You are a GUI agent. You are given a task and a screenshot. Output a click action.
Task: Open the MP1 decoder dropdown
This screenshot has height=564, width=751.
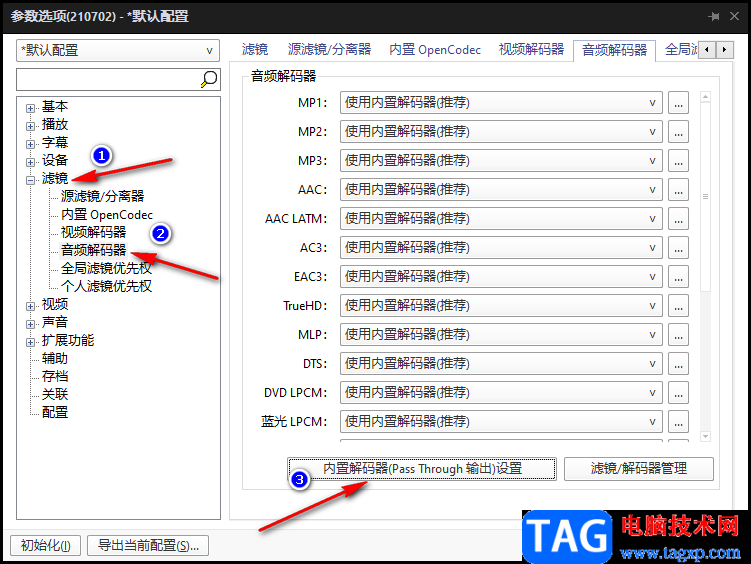click(x=501, y=103)
